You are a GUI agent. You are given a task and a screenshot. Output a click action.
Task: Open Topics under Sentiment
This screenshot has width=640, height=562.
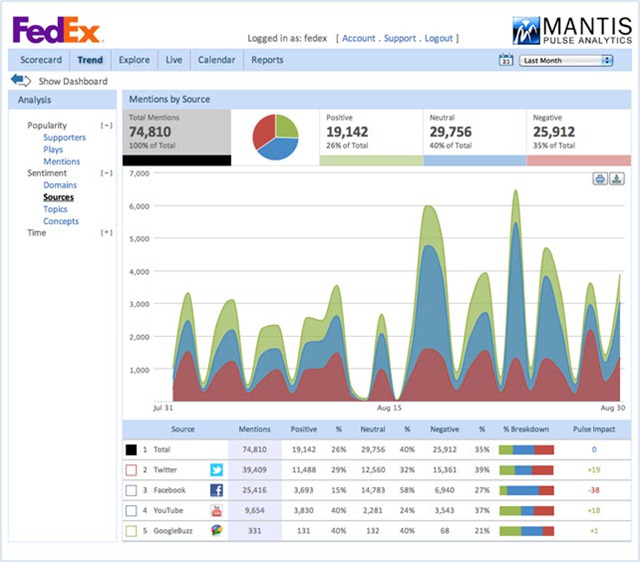55,209
